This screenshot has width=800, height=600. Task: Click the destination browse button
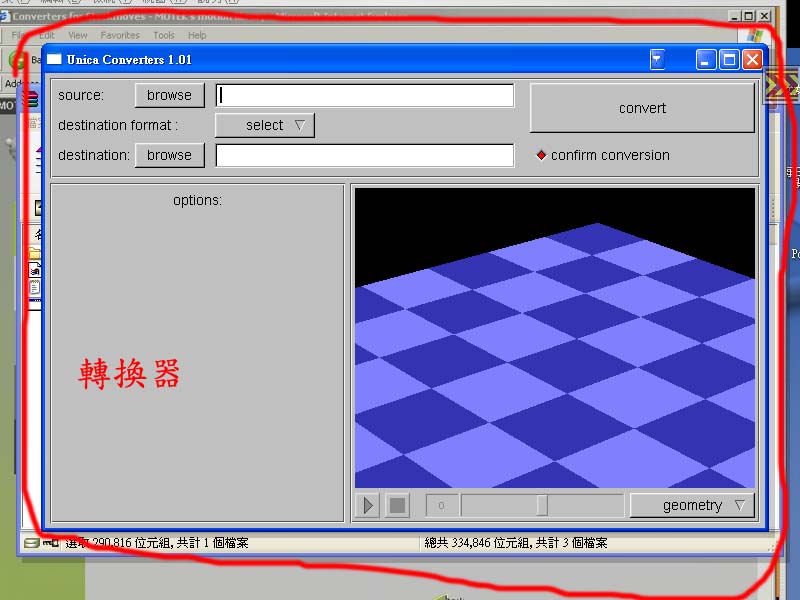169,155
